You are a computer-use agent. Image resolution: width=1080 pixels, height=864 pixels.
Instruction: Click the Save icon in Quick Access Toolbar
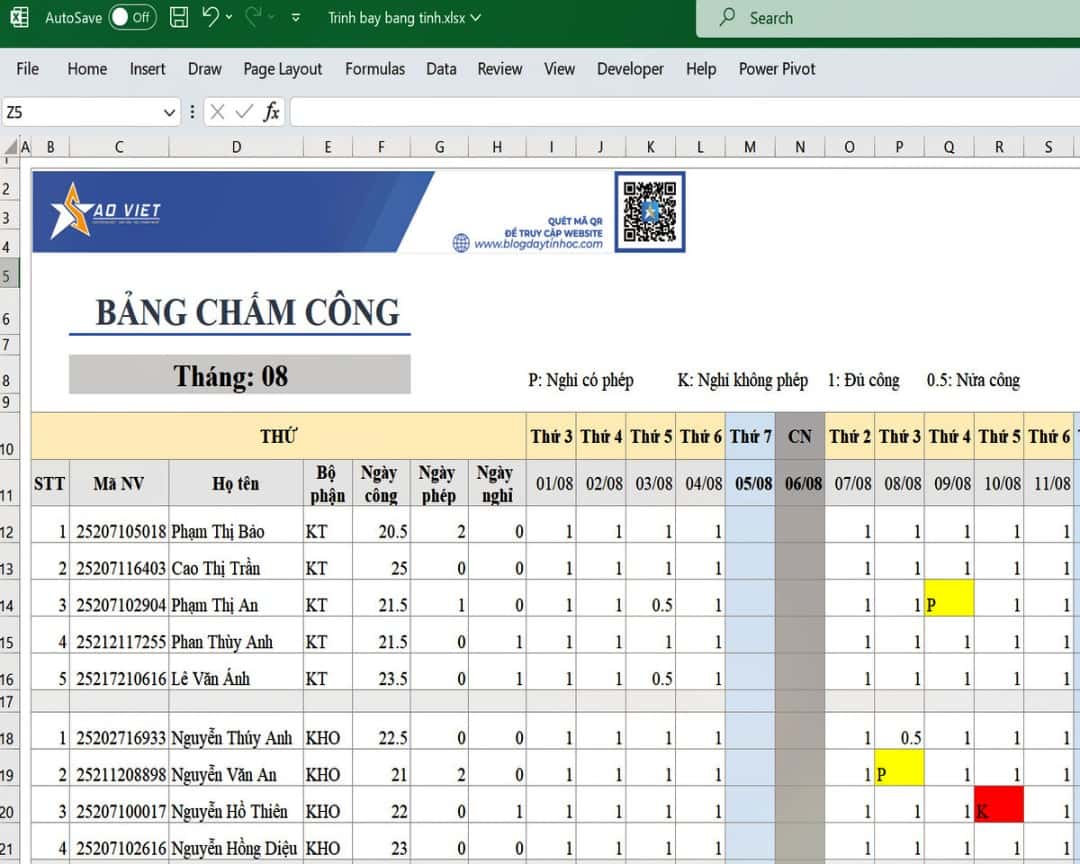click(178, 18)
